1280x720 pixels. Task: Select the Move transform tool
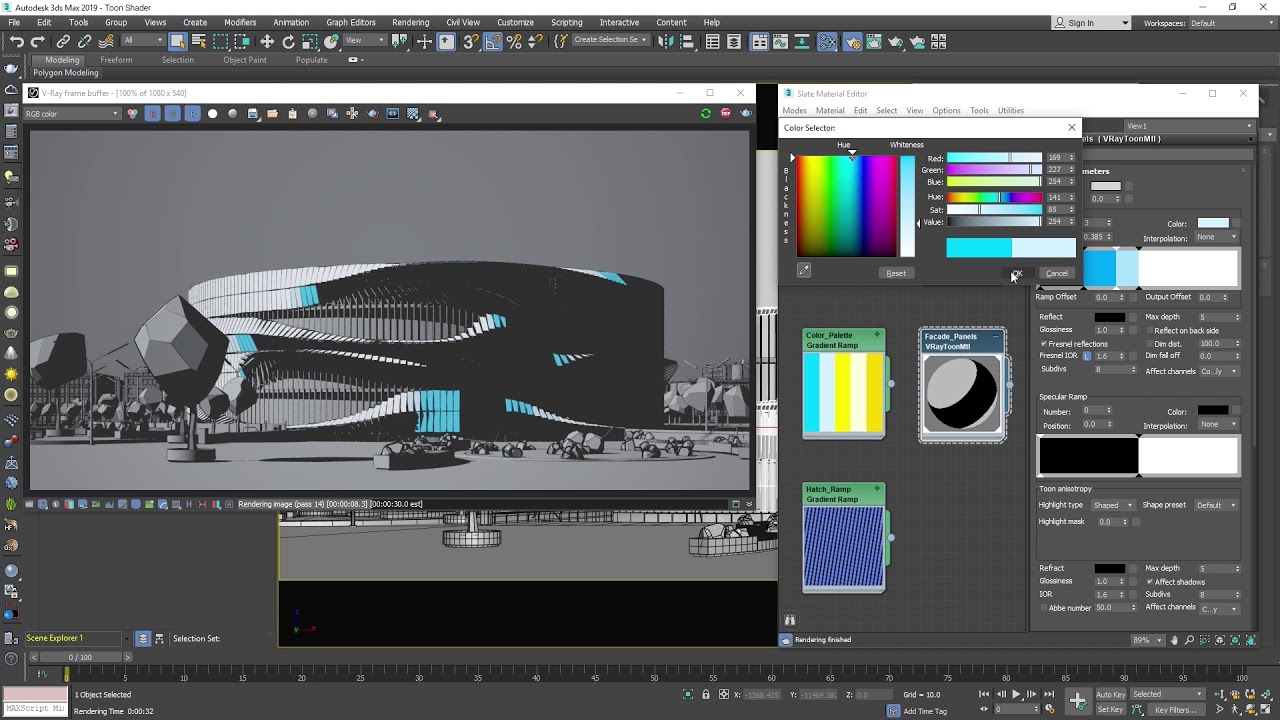pos(267,42)
